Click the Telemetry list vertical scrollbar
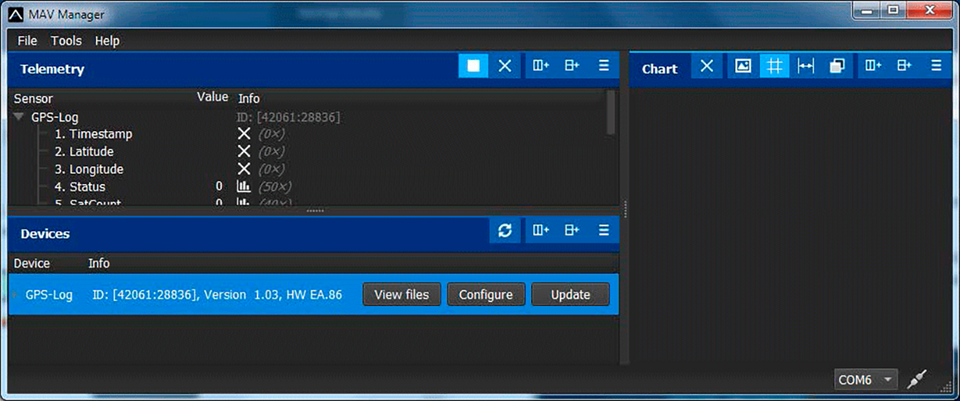This screenshot has height=401, width=960. coord(610,112)
